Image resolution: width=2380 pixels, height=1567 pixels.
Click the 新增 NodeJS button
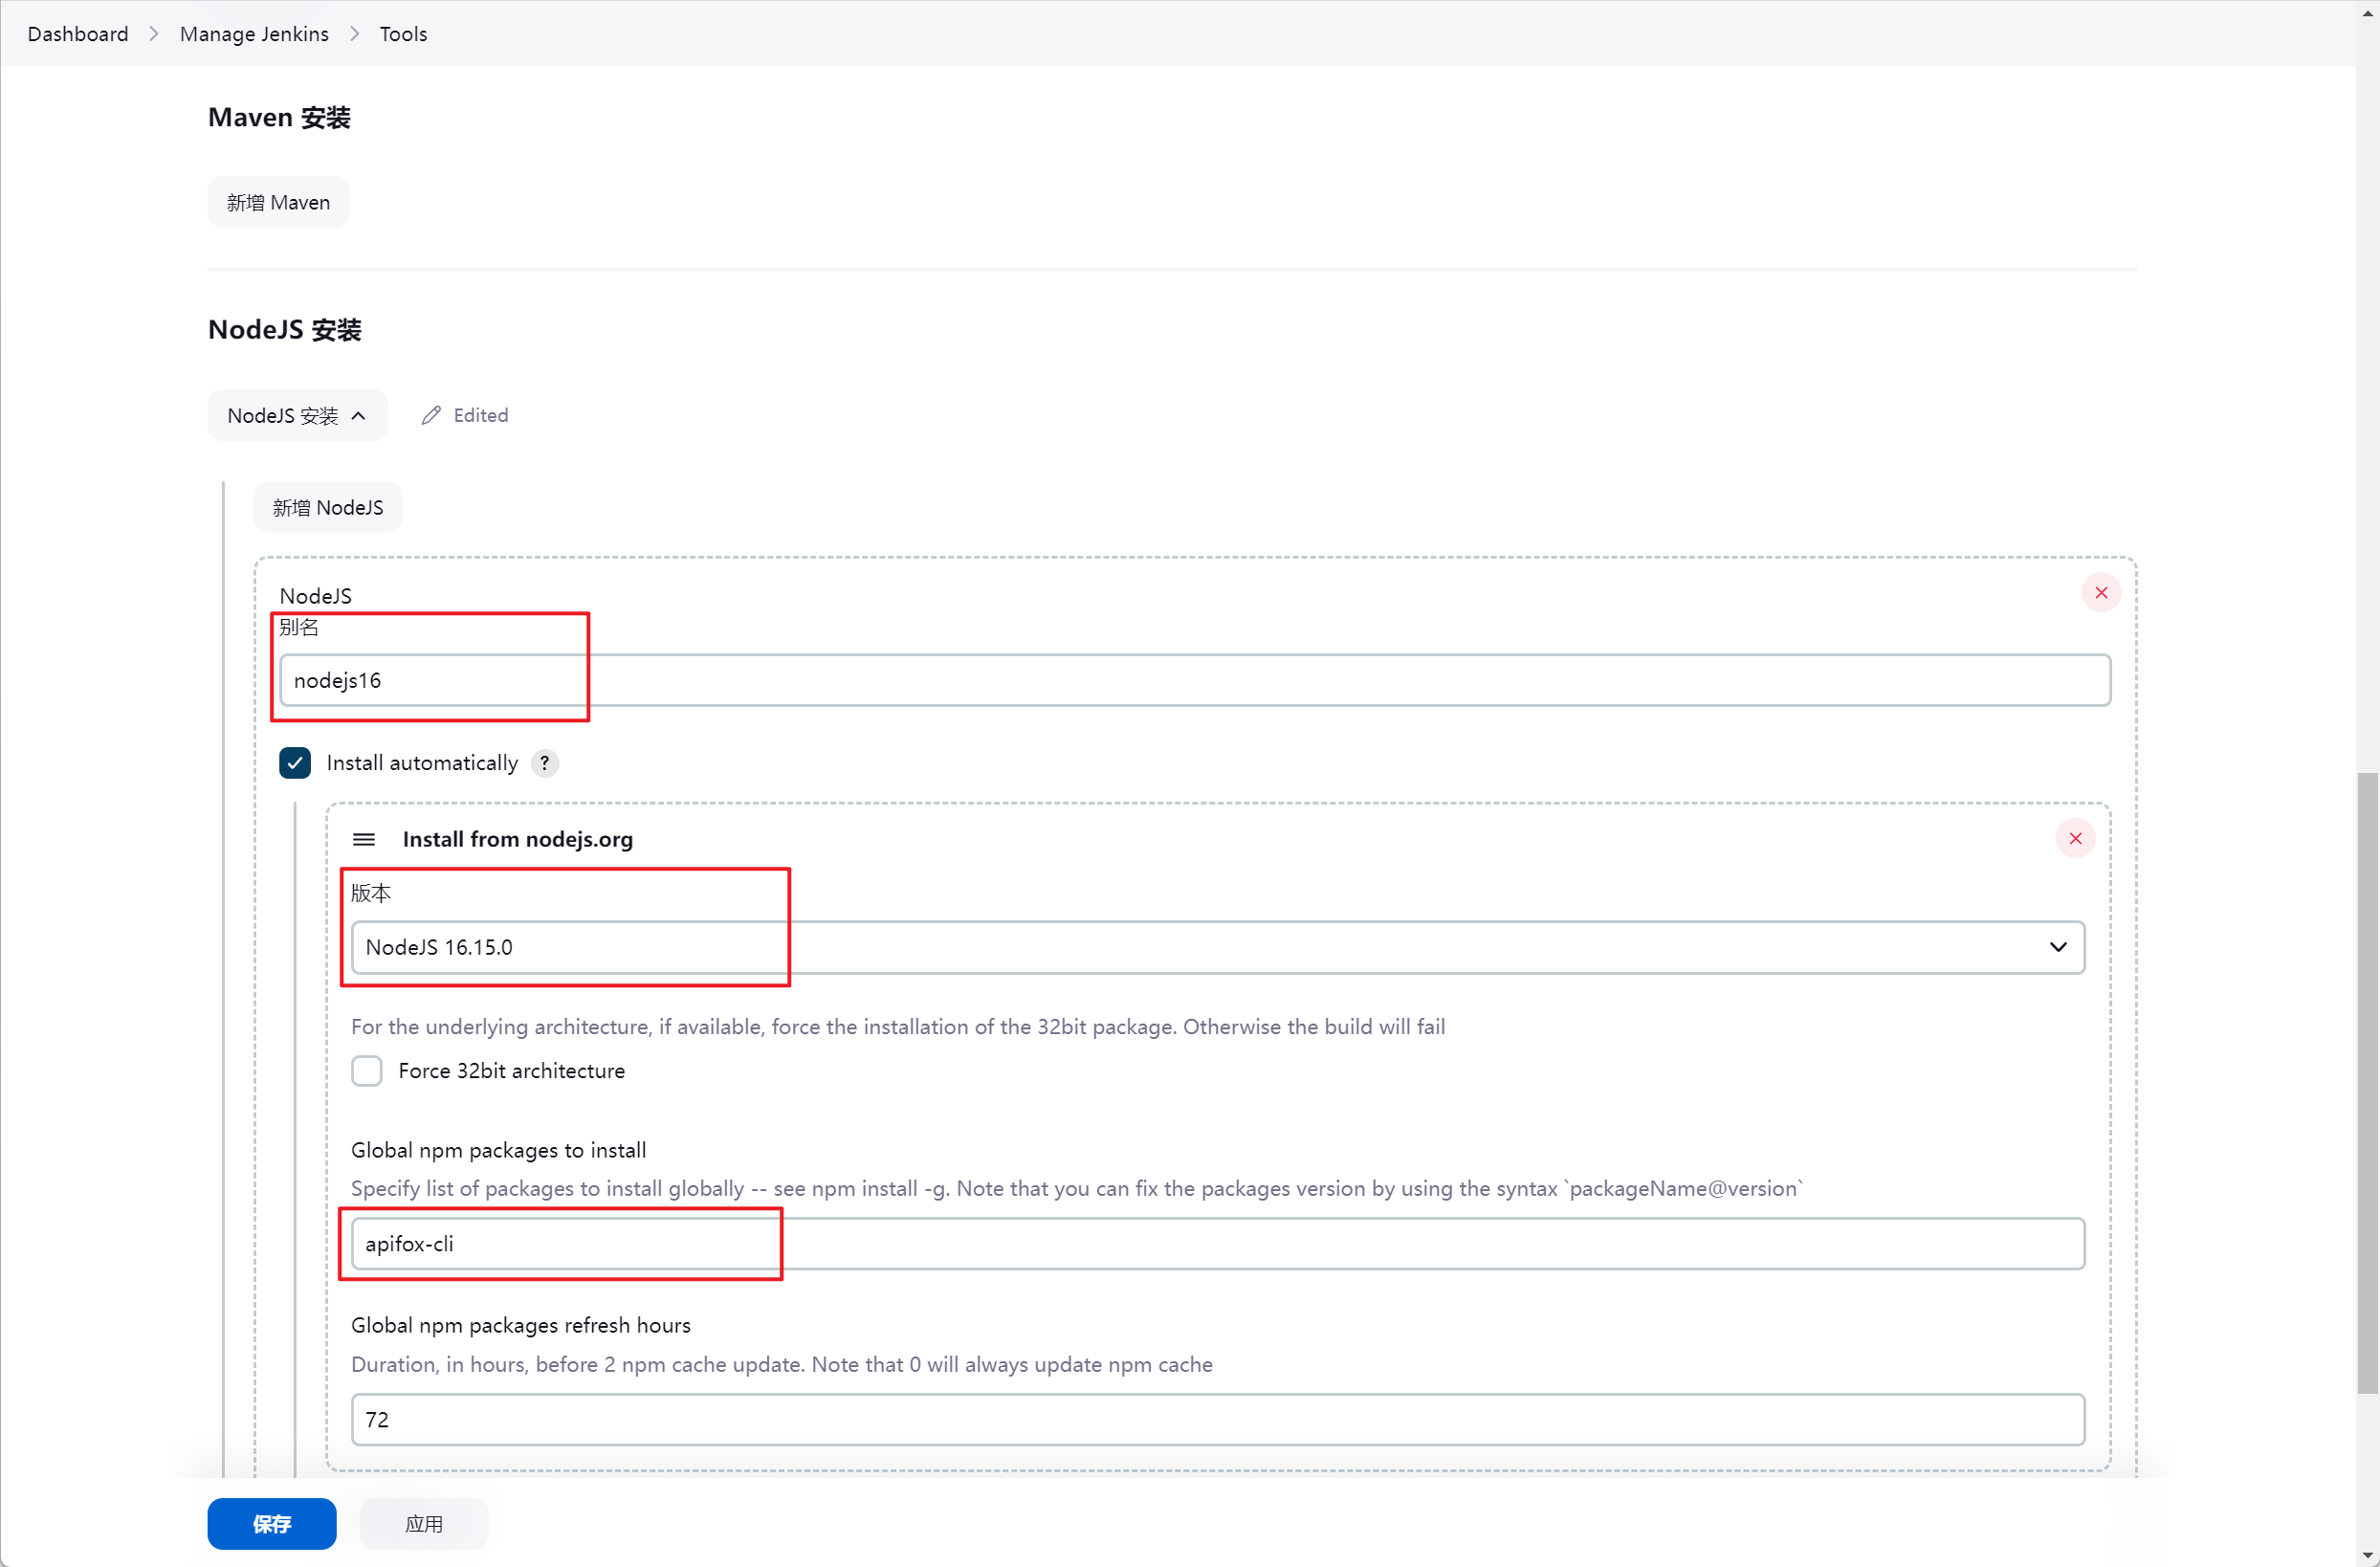(327, 507)
